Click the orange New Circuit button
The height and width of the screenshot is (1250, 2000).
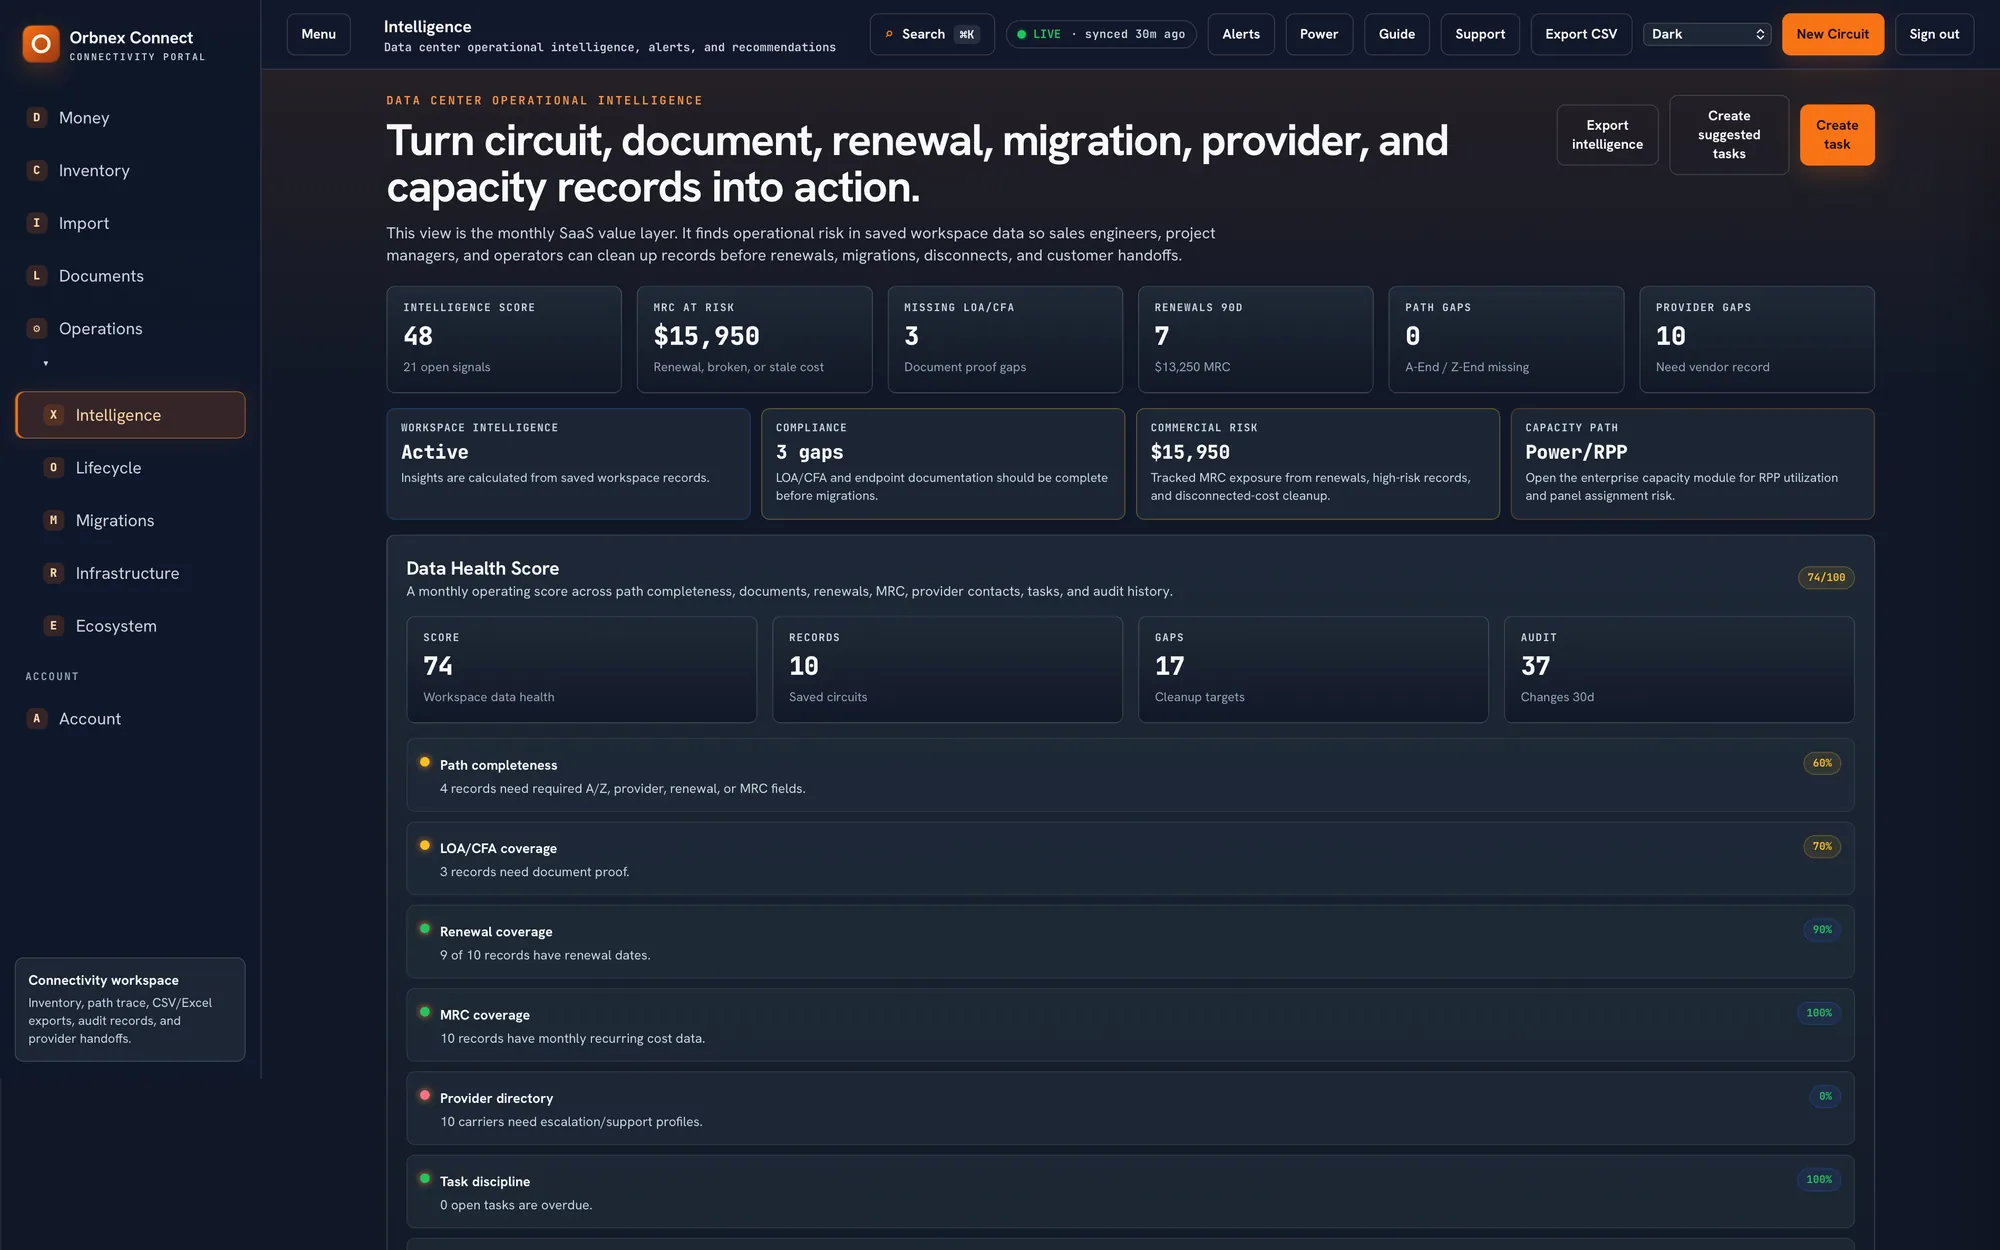point(1832,34)
